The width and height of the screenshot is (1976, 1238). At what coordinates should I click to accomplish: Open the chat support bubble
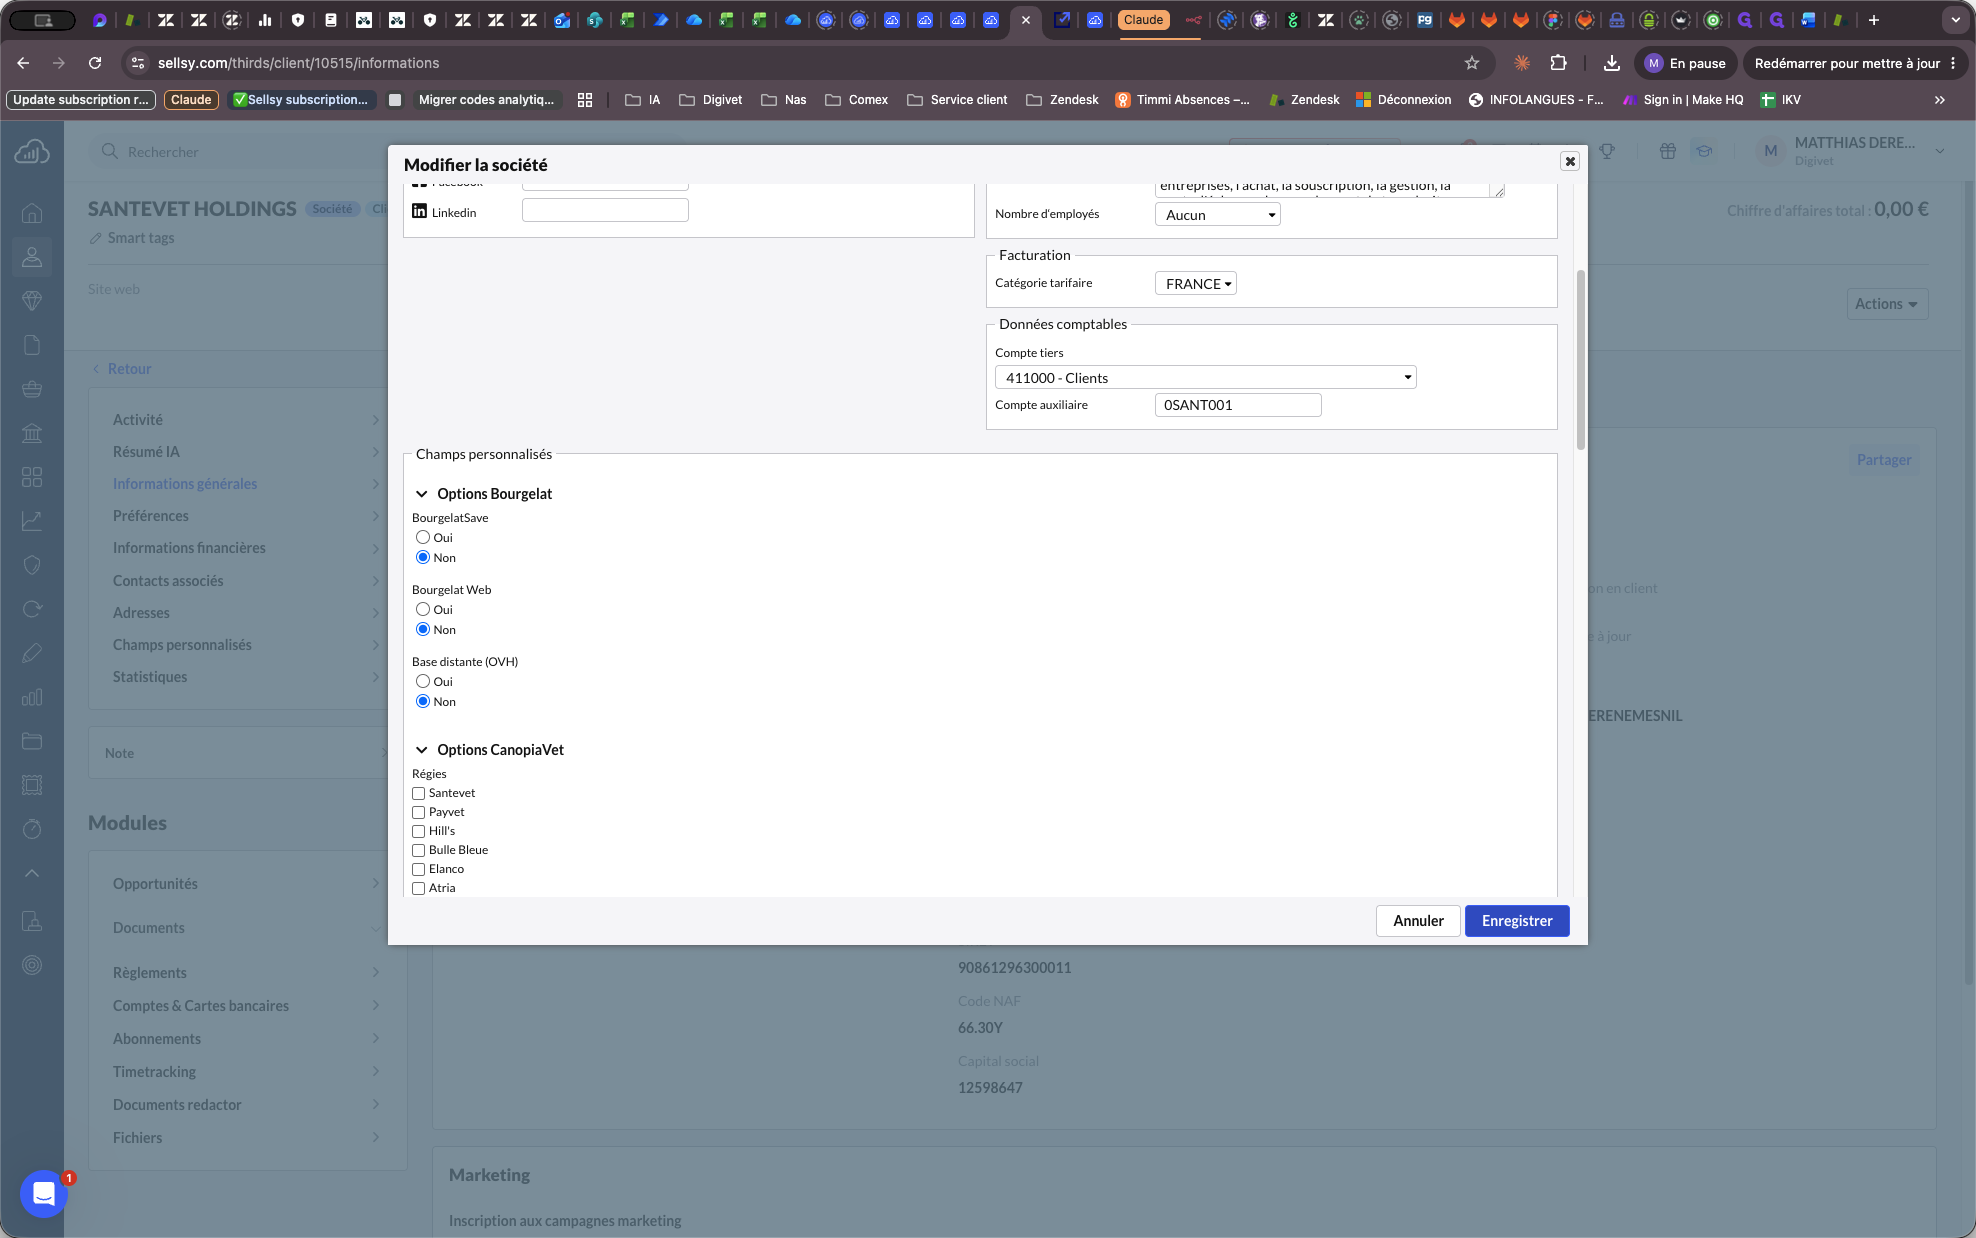pos(44,1193)
